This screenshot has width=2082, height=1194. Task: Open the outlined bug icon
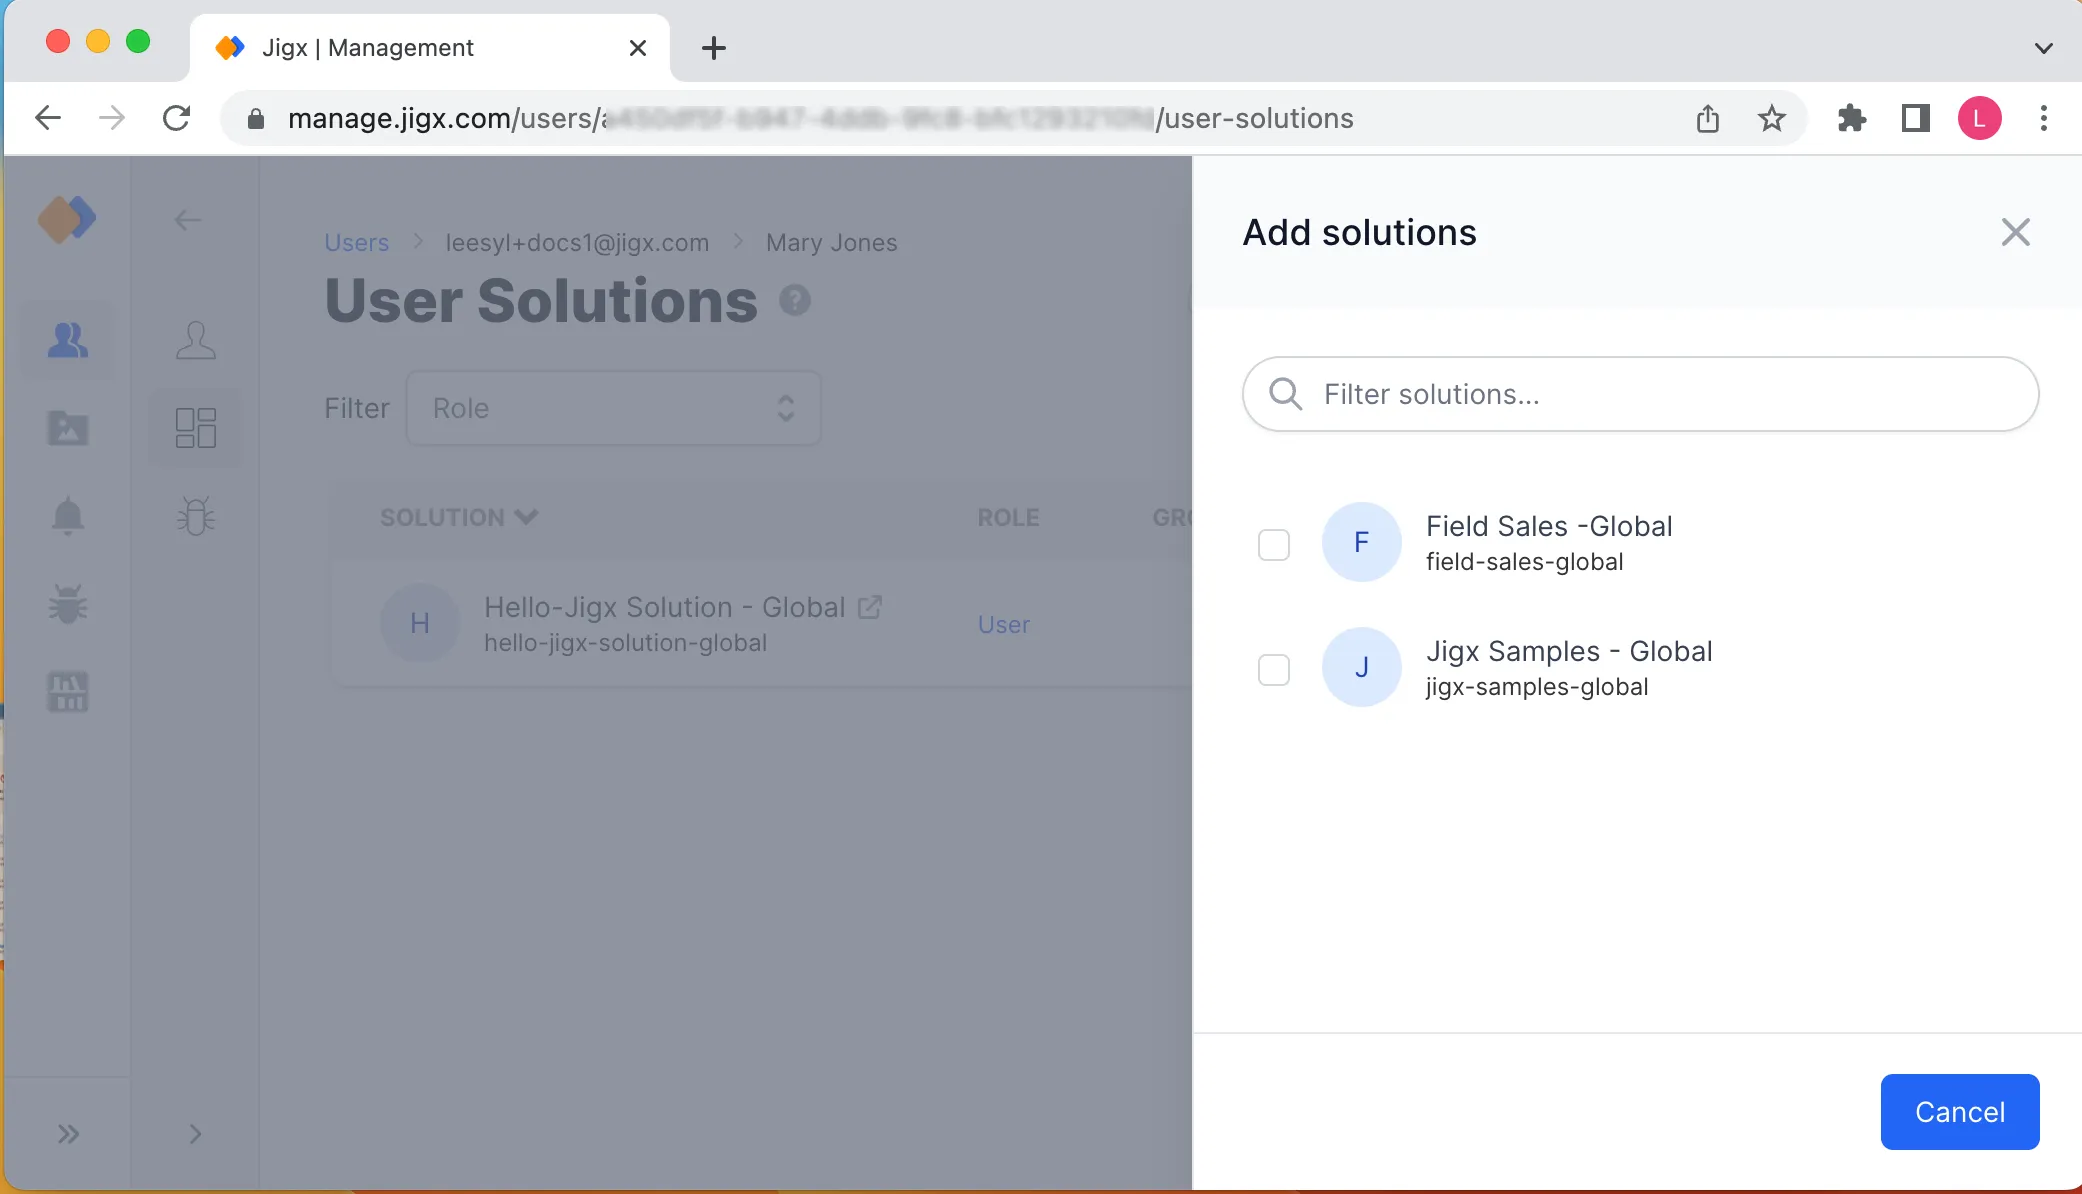(x=196, y=516)
